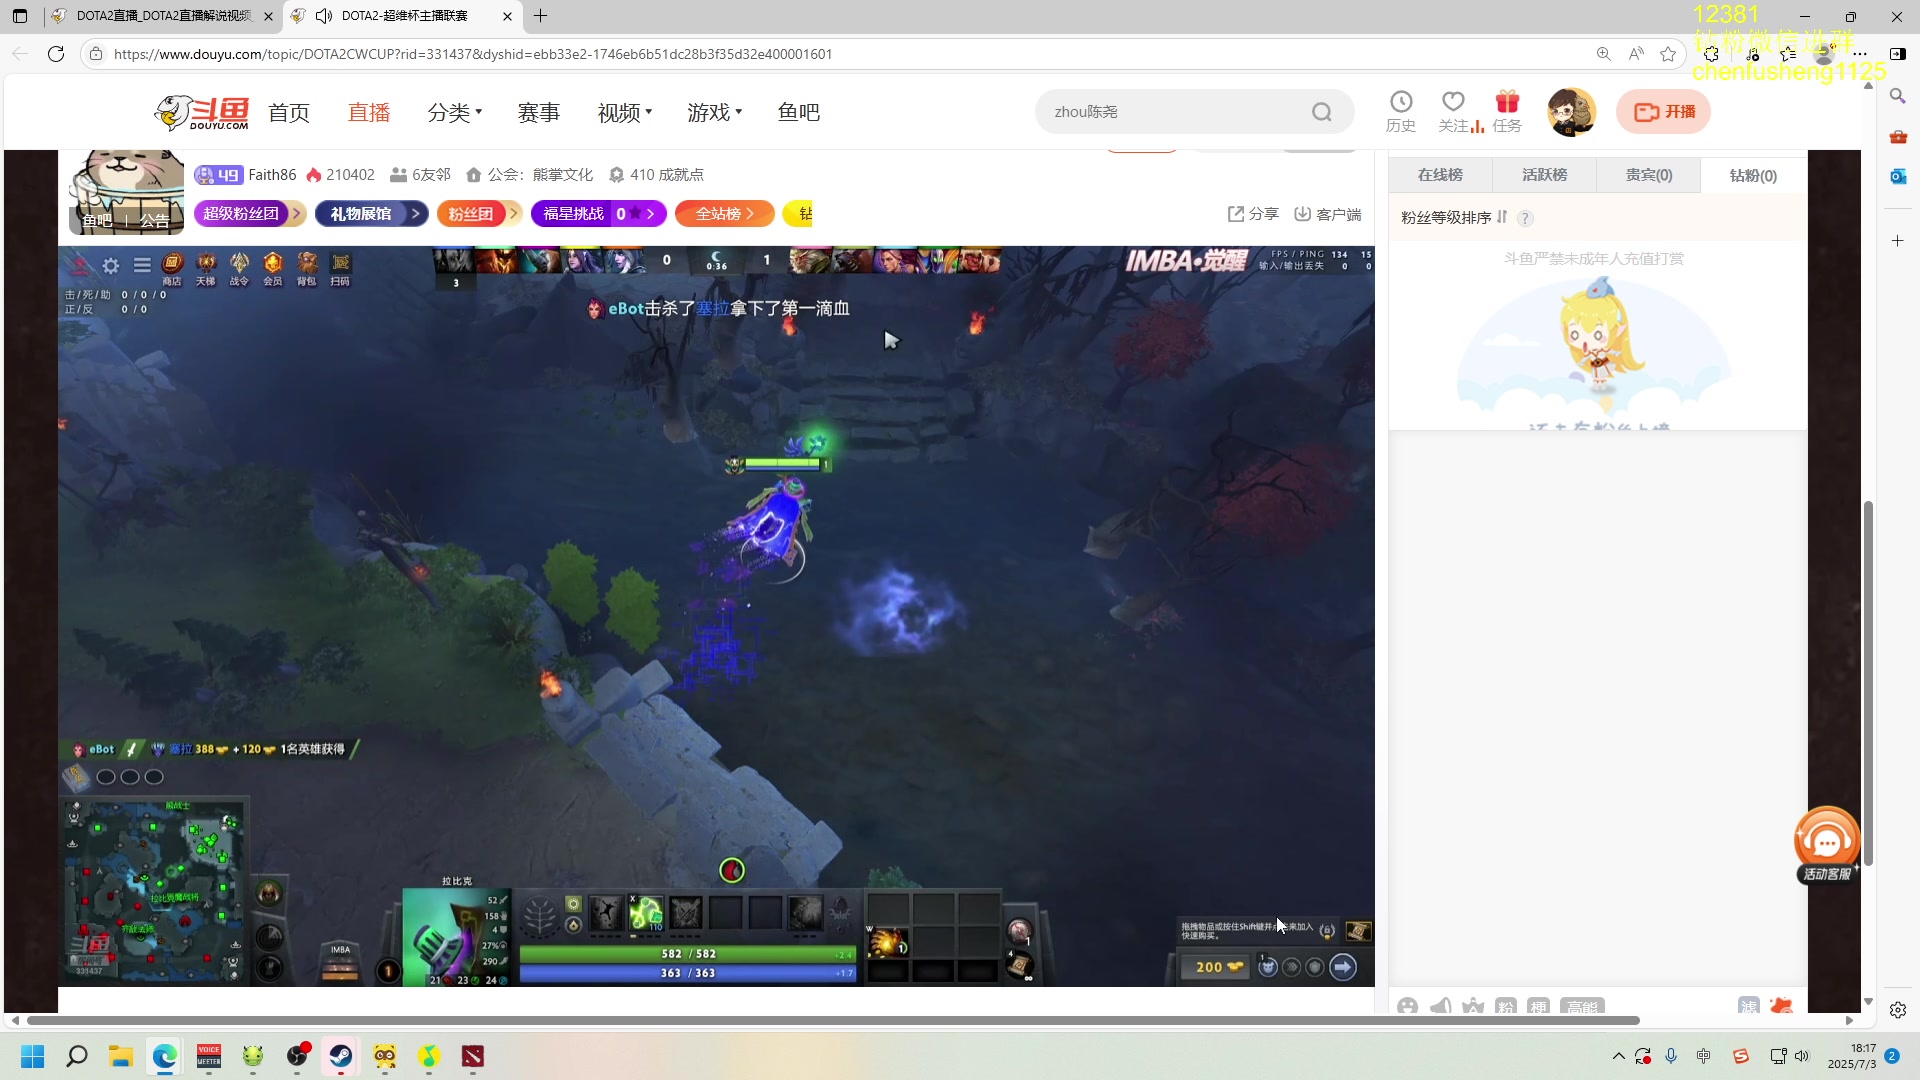Switch to the first DOTA2直播 browser tab
Screen dimensions: 1920x1080
tap(164, 16)
